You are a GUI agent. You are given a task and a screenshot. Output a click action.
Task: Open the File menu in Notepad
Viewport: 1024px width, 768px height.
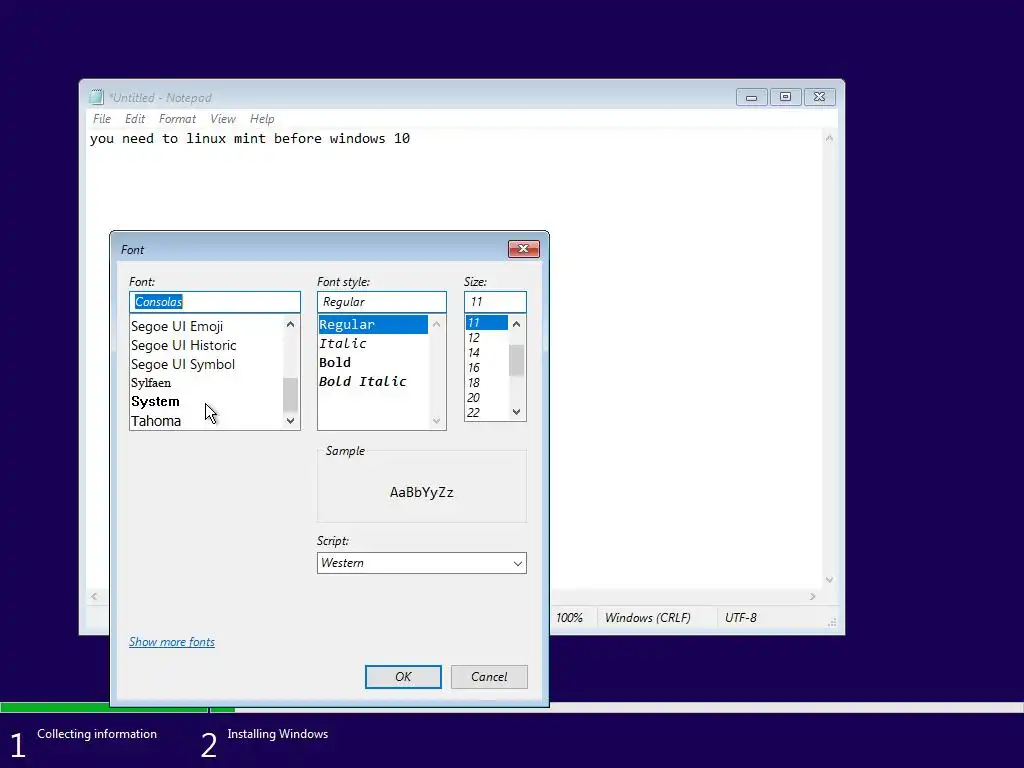pyautogui.click(x=102, y=119)
